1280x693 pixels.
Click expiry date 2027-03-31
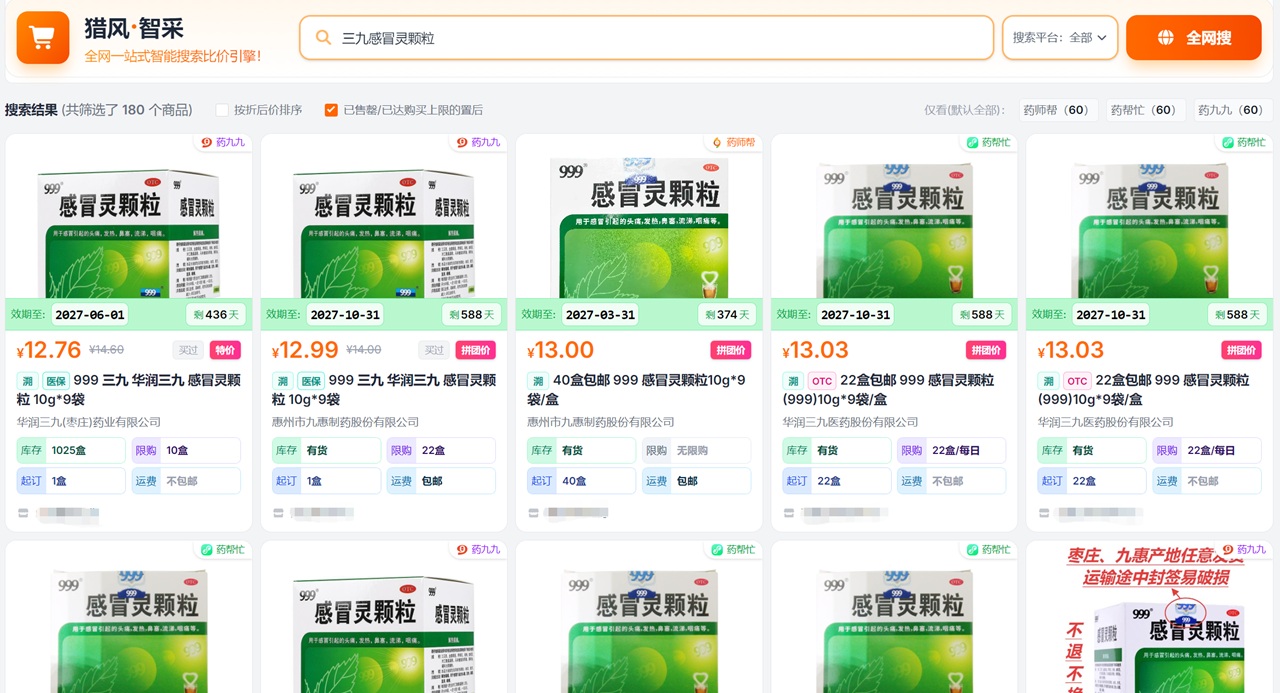pos(600,314)
